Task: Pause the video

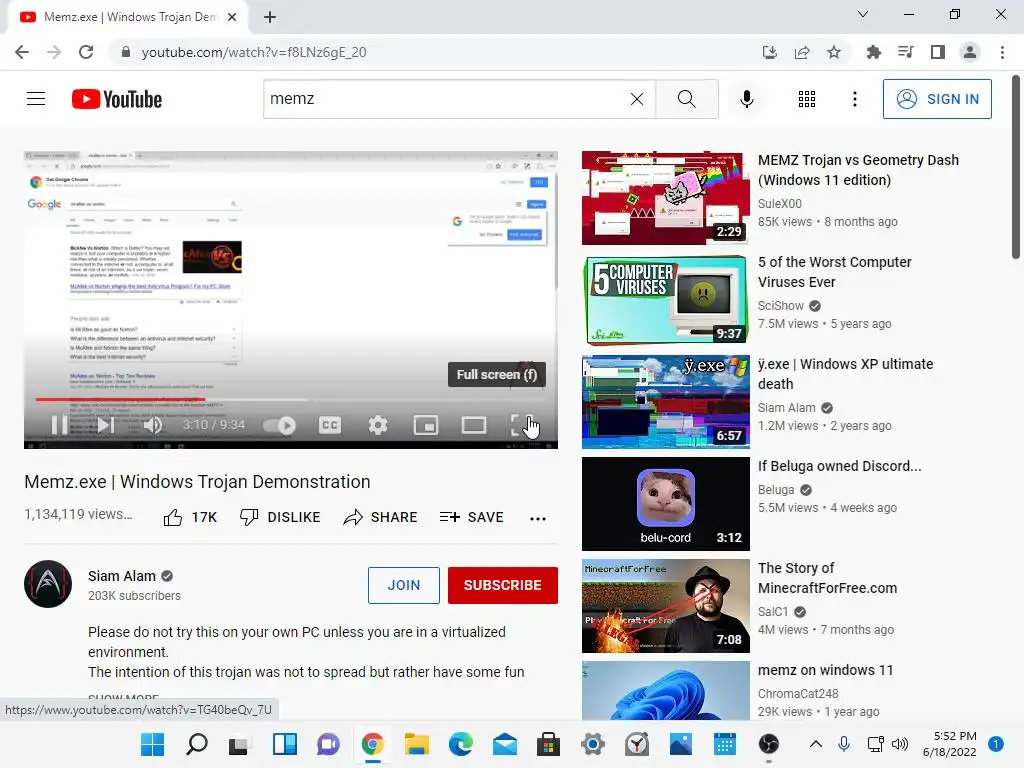Action: click(x=59, y=425)
